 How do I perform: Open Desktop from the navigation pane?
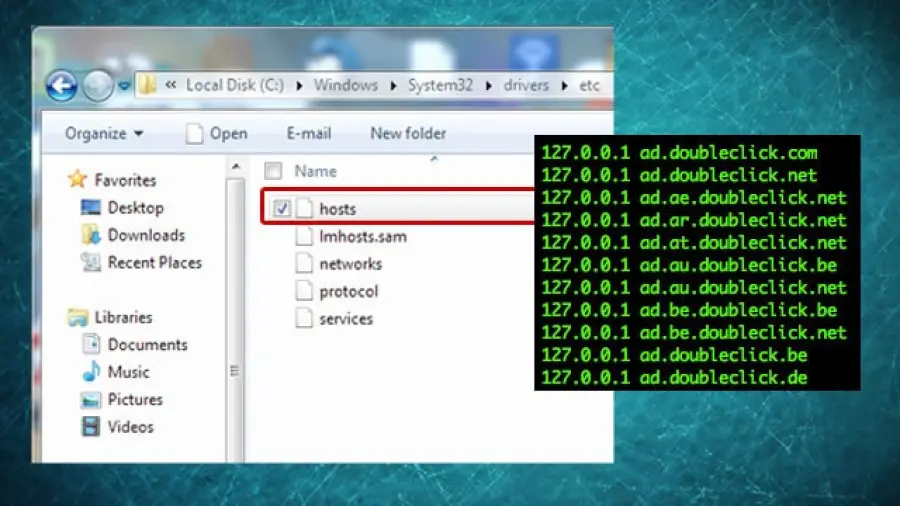(x=135, y=208)
